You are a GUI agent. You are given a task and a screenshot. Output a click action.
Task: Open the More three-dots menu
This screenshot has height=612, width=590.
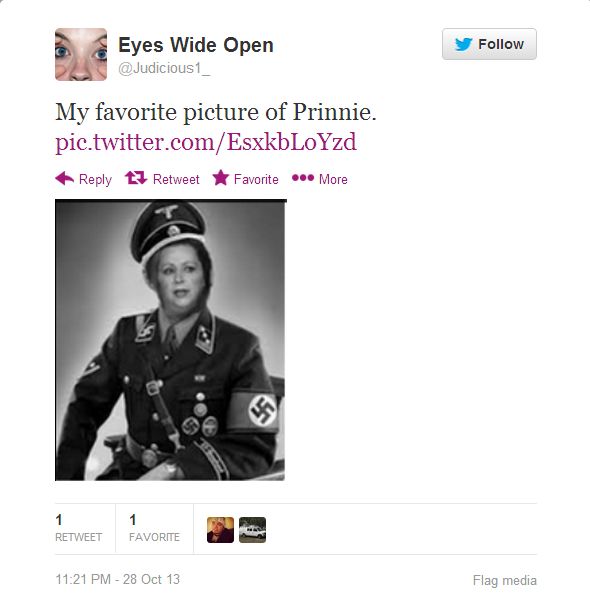click(303, 178)
